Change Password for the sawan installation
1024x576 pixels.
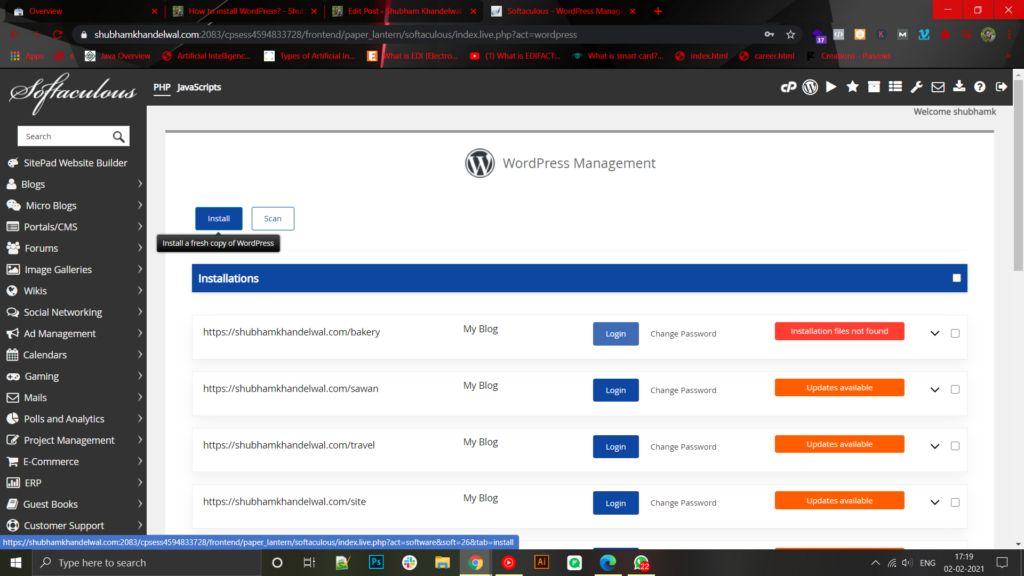(683, 391)
